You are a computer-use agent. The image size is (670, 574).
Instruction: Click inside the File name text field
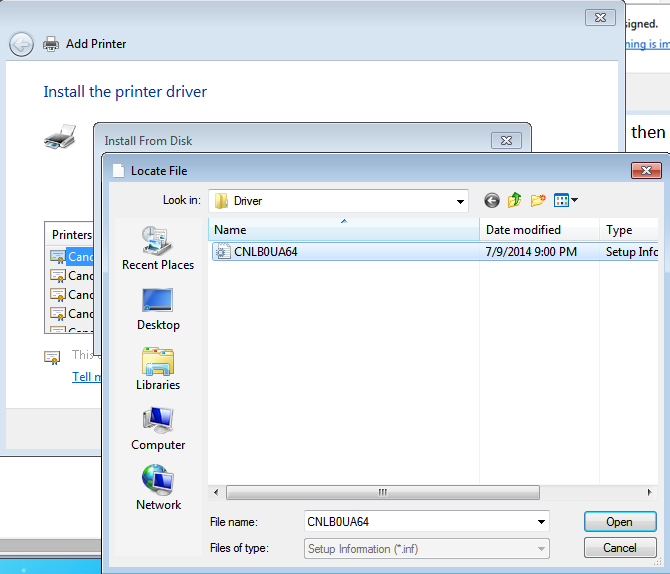click(x=418, y=522)
